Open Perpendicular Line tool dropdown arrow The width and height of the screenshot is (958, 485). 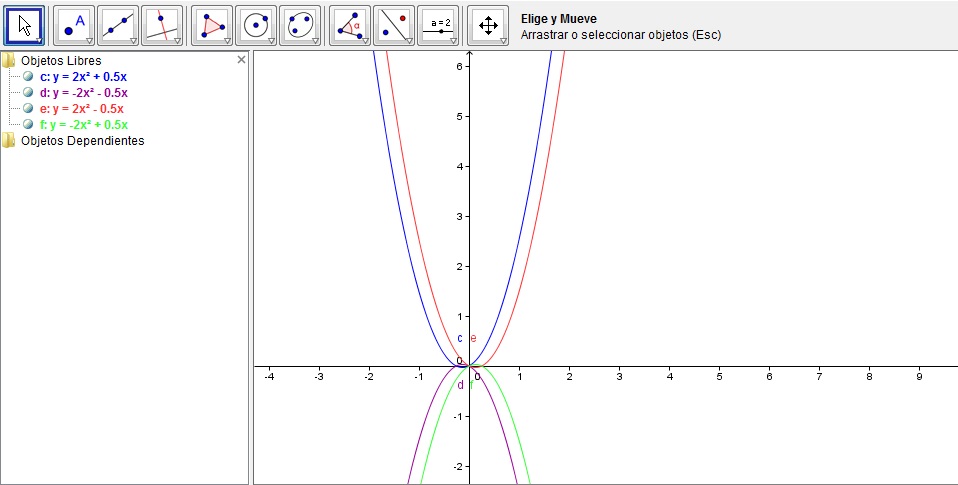tap(177, 40)
